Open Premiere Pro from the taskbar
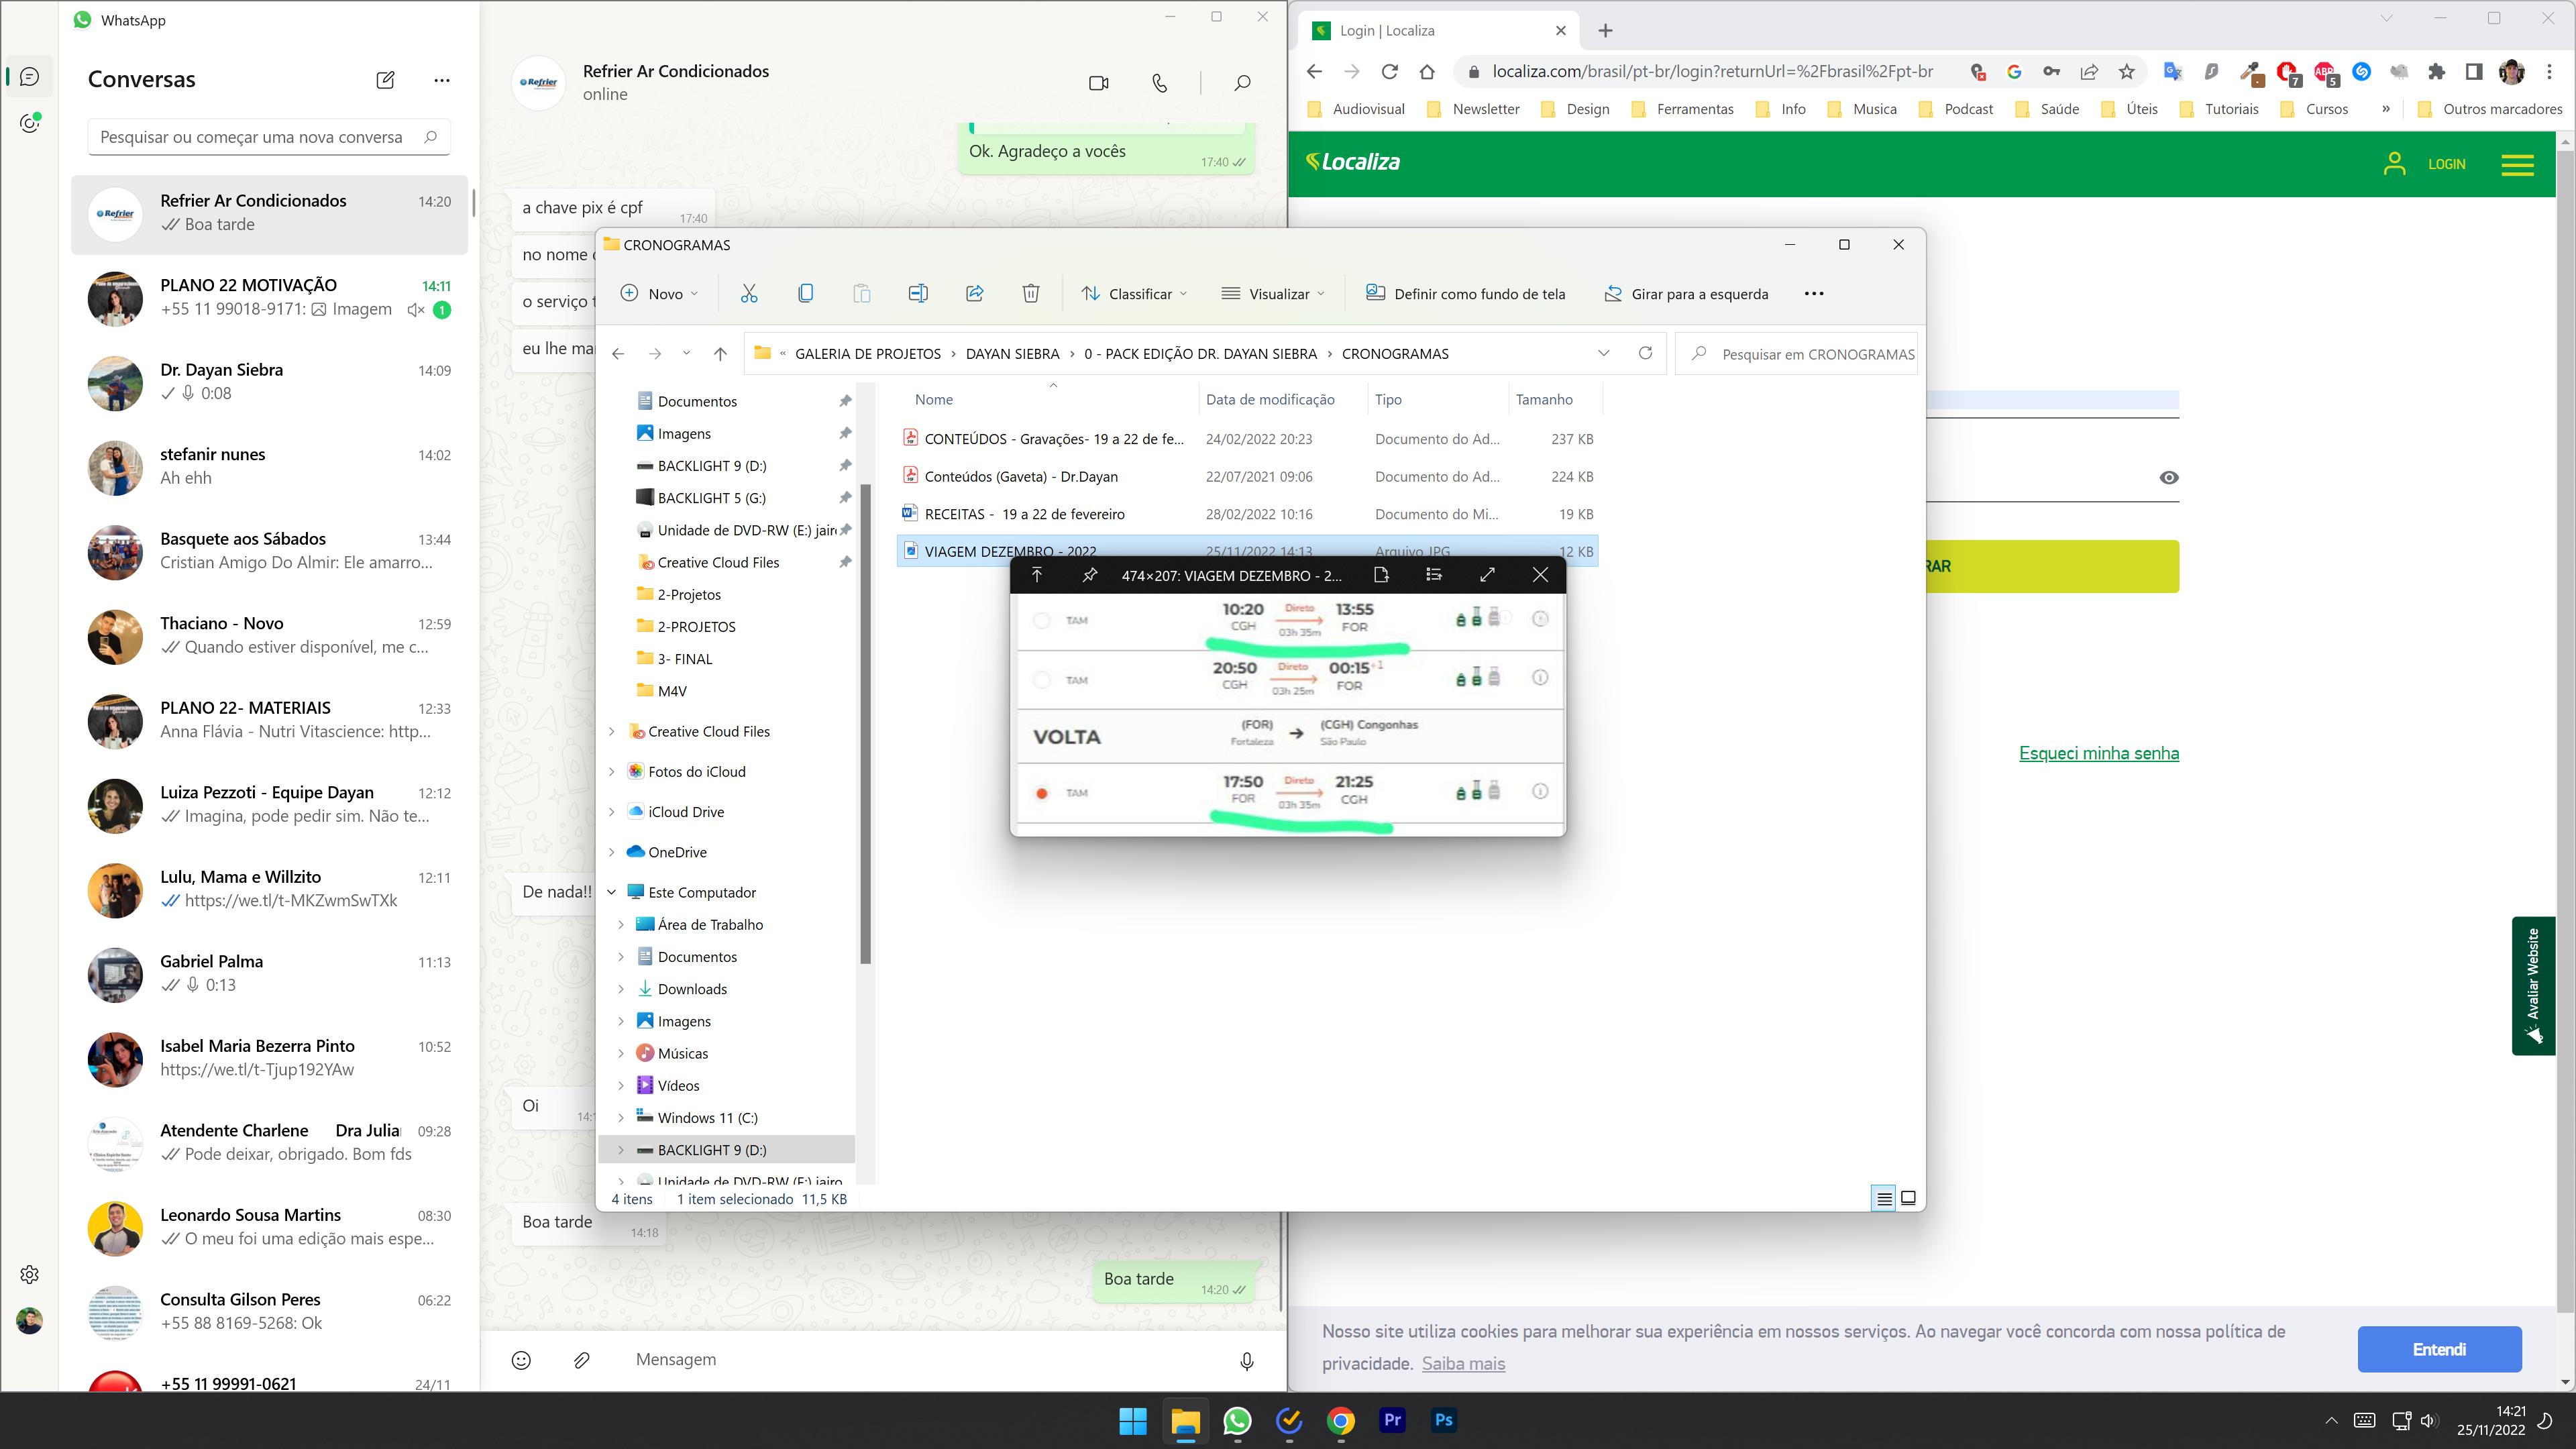The width and height of the screenshot is (2576, 1449). pyautogui.click(x=1392, y=1420)
